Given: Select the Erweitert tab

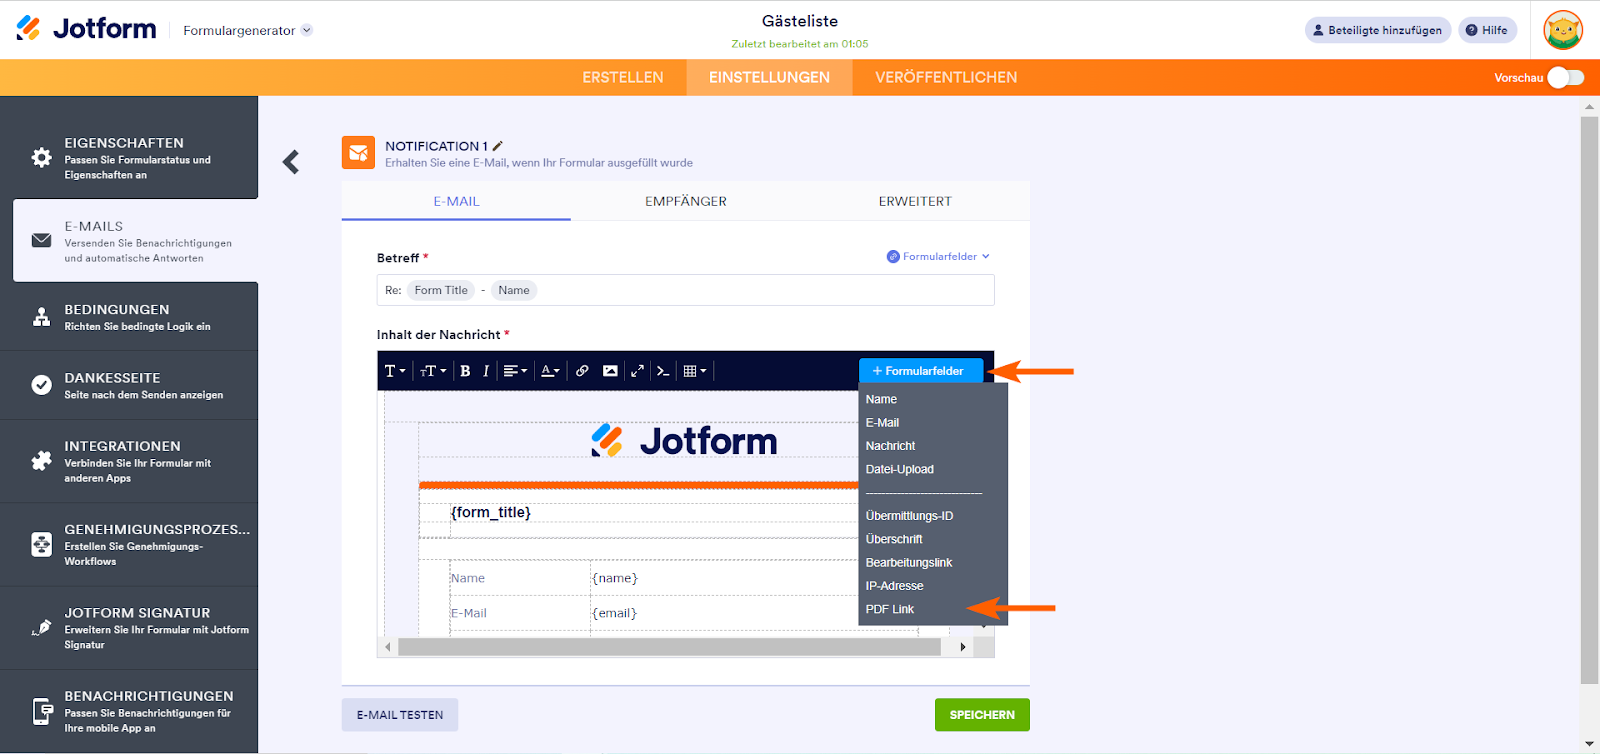Looking at the screenshot, I should click(x=915, y=201).
